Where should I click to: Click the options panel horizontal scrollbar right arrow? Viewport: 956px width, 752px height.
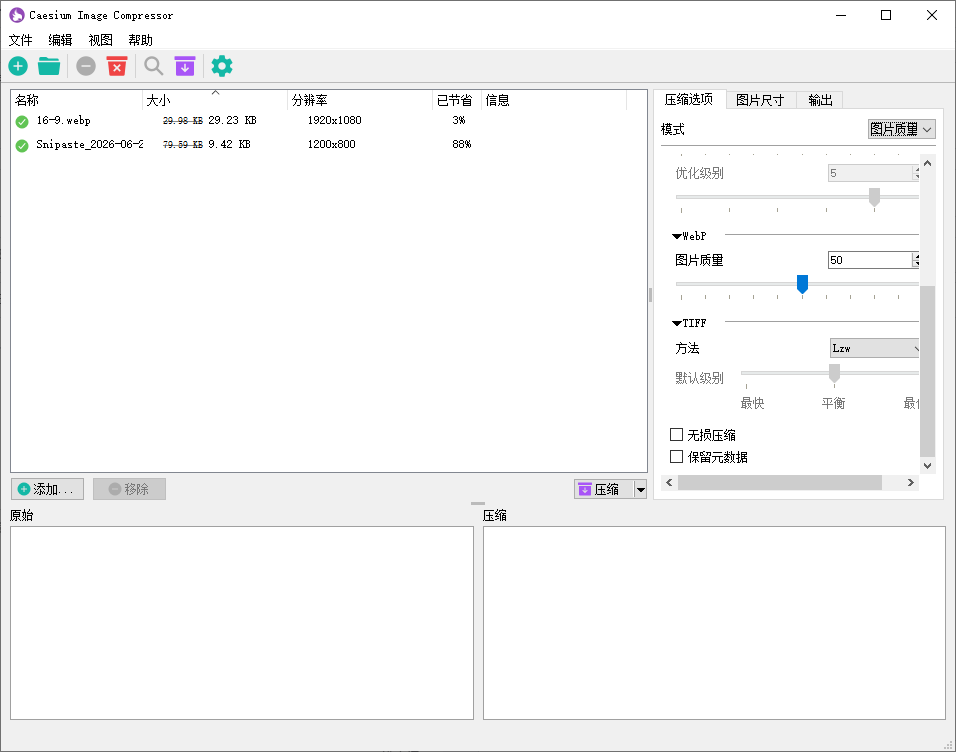pyautogui.click(x=911, y=482)
